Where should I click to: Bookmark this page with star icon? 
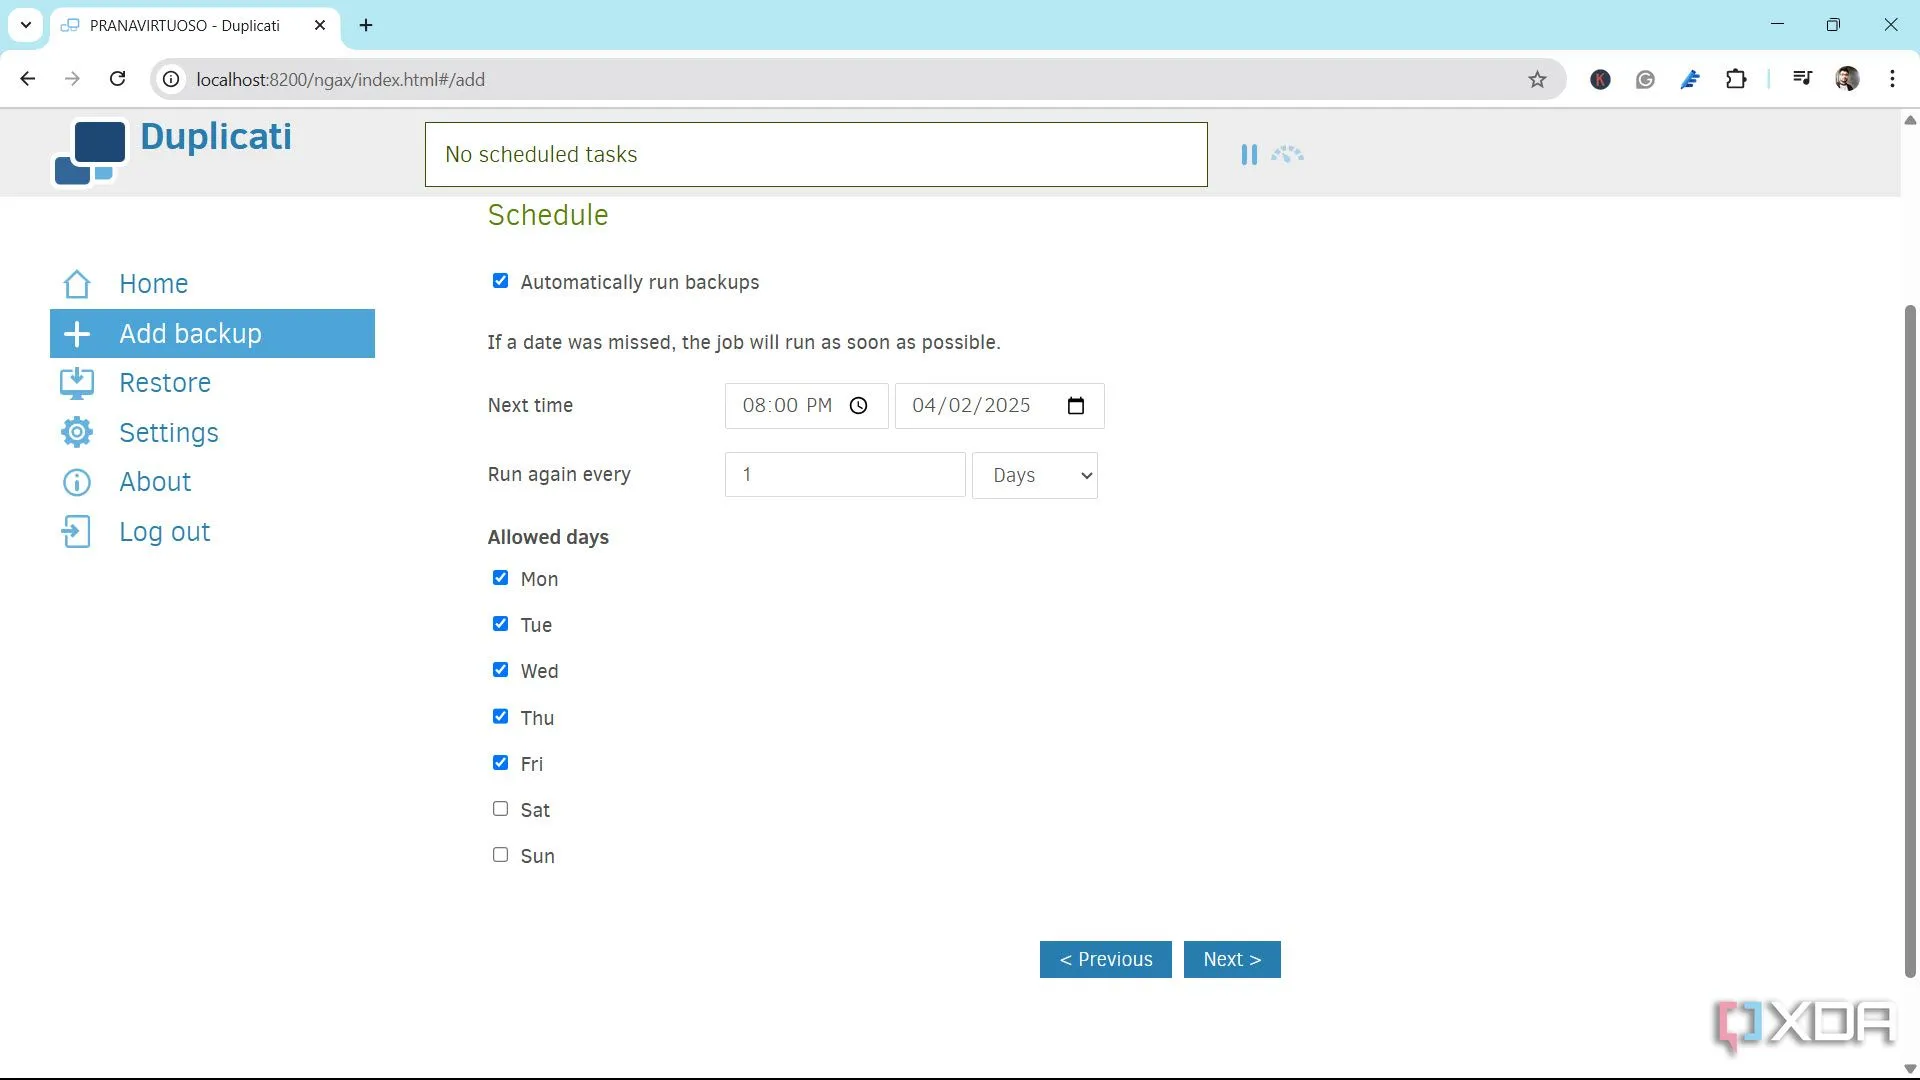[x=1537, y=80]
